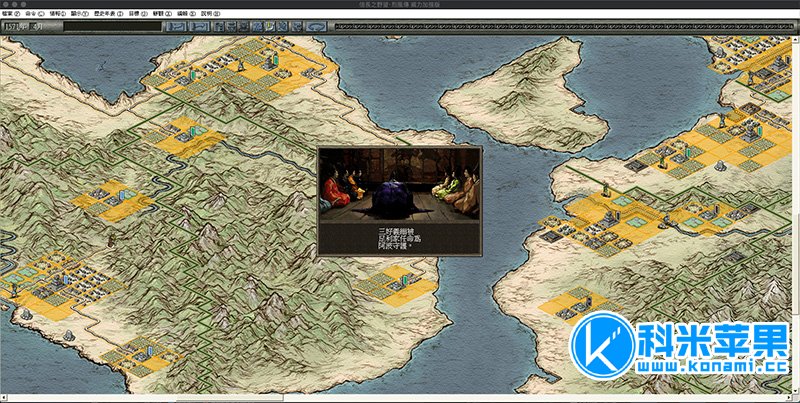Click the vertical scrollbar on the right edge

796,217
